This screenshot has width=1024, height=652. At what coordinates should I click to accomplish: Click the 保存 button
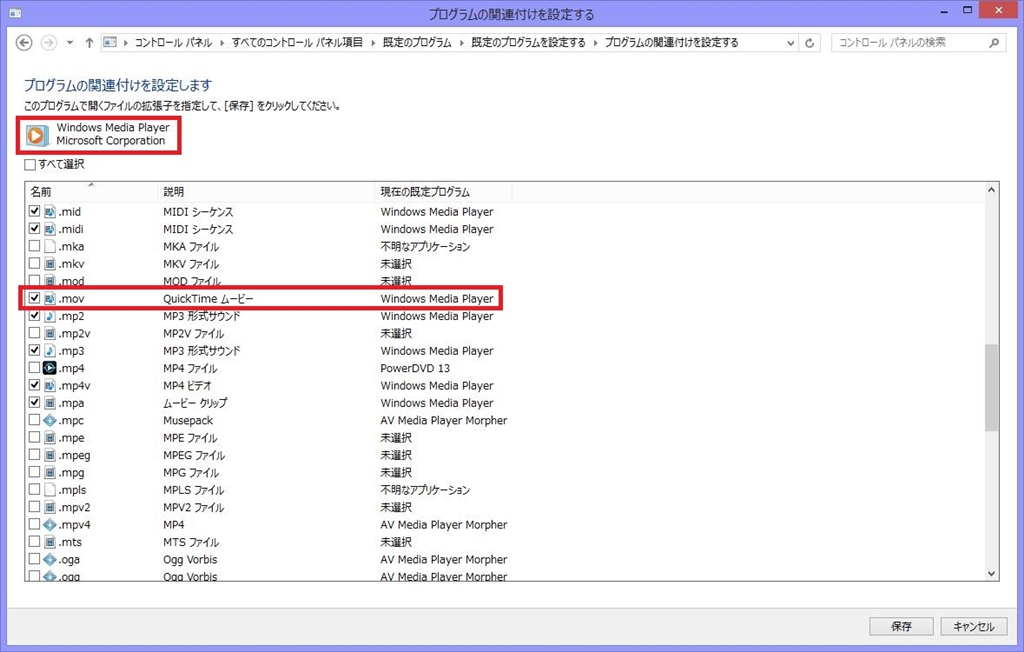point(901,626)
